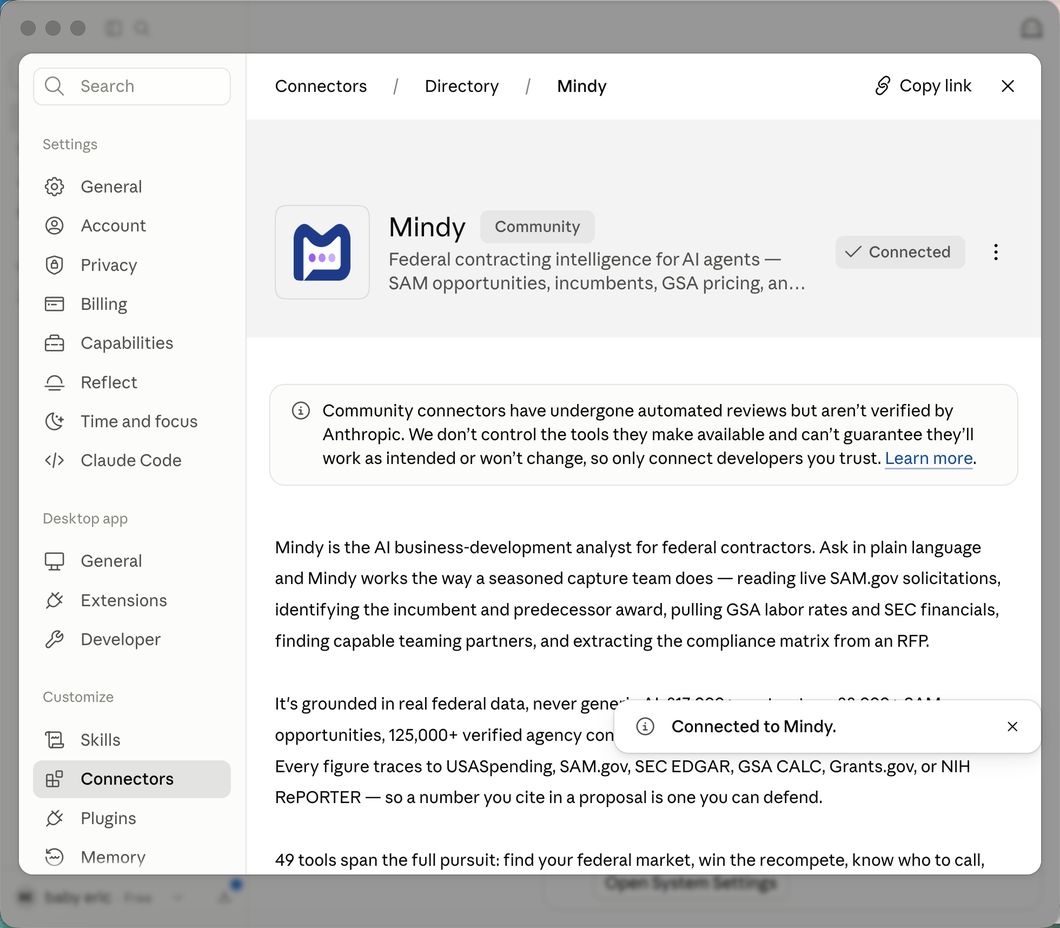
Task: Click the Memory history icon
Action: (x=54, y=857)
